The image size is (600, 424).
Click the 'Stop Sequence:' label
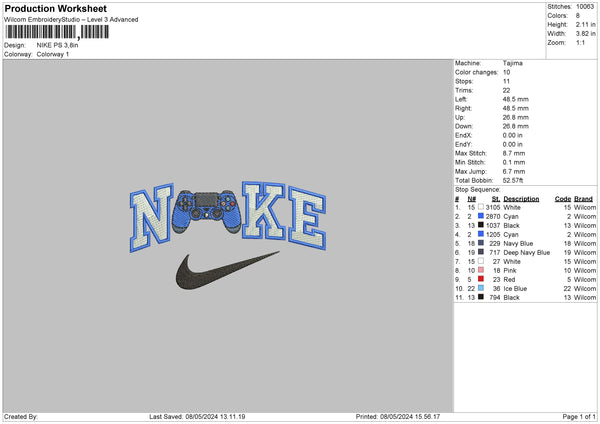pyautogui.click(x=478, y=190)
